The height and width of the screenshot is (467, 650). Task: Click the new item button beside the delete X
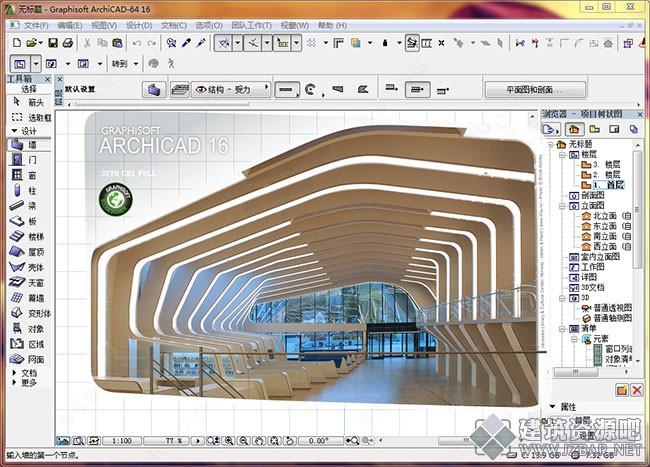tap(622, 390)
